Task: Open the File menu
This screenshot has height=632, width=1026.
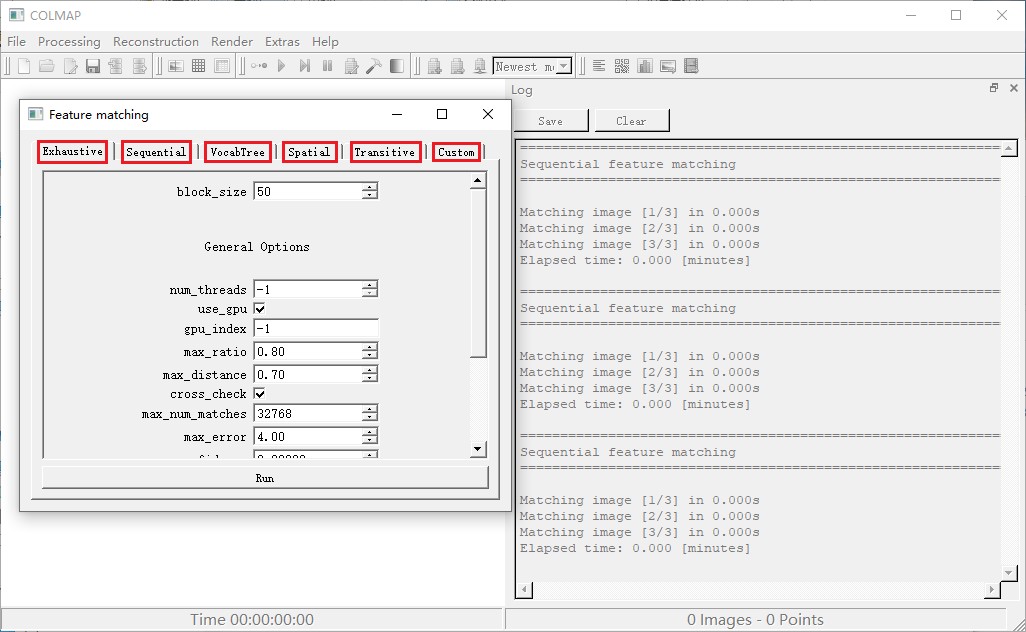Action: (16, 42)
